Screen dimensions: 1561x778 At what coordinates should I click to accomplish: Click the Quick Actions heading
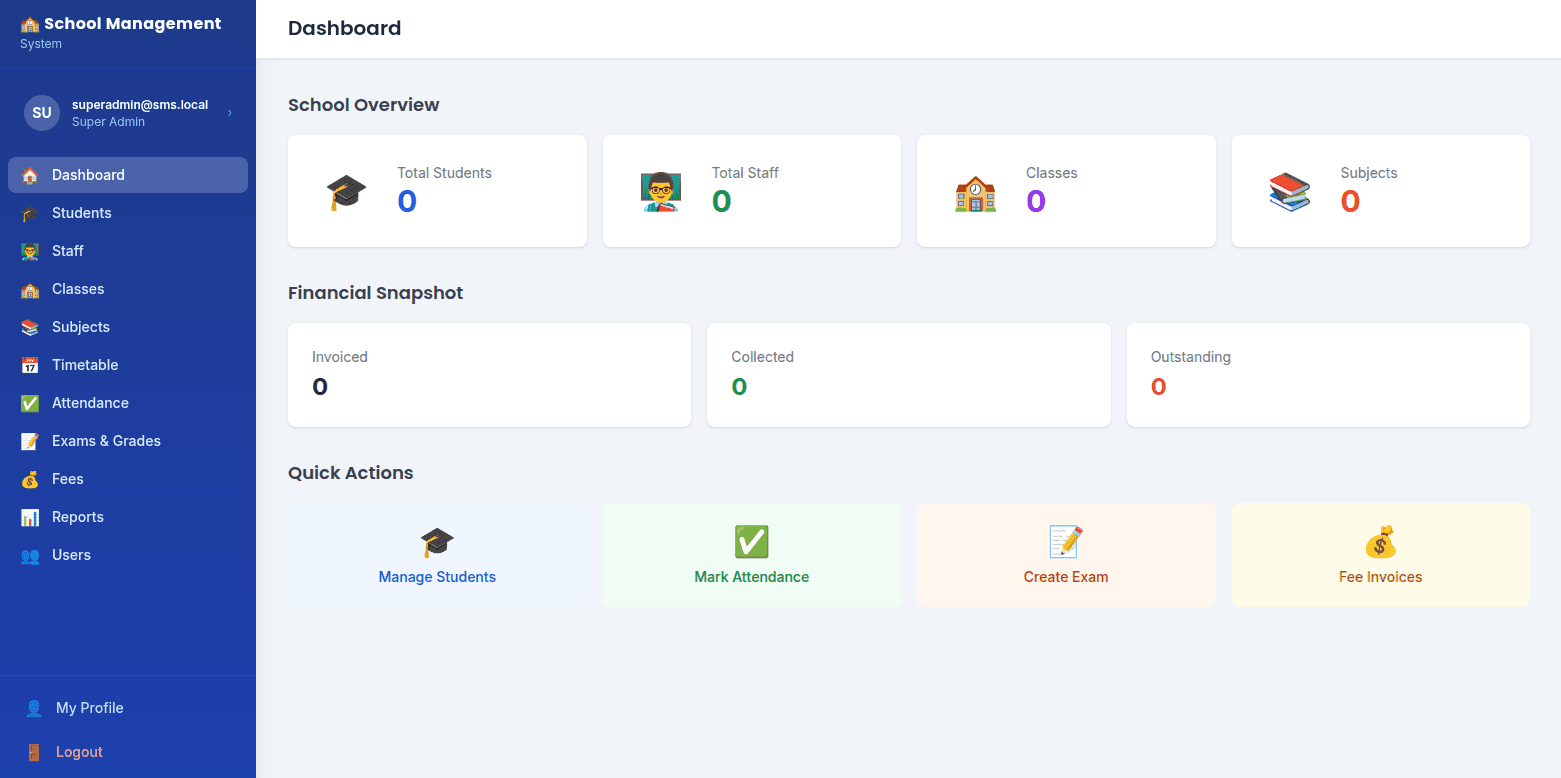pyautogui.click(x=351, y=473)
